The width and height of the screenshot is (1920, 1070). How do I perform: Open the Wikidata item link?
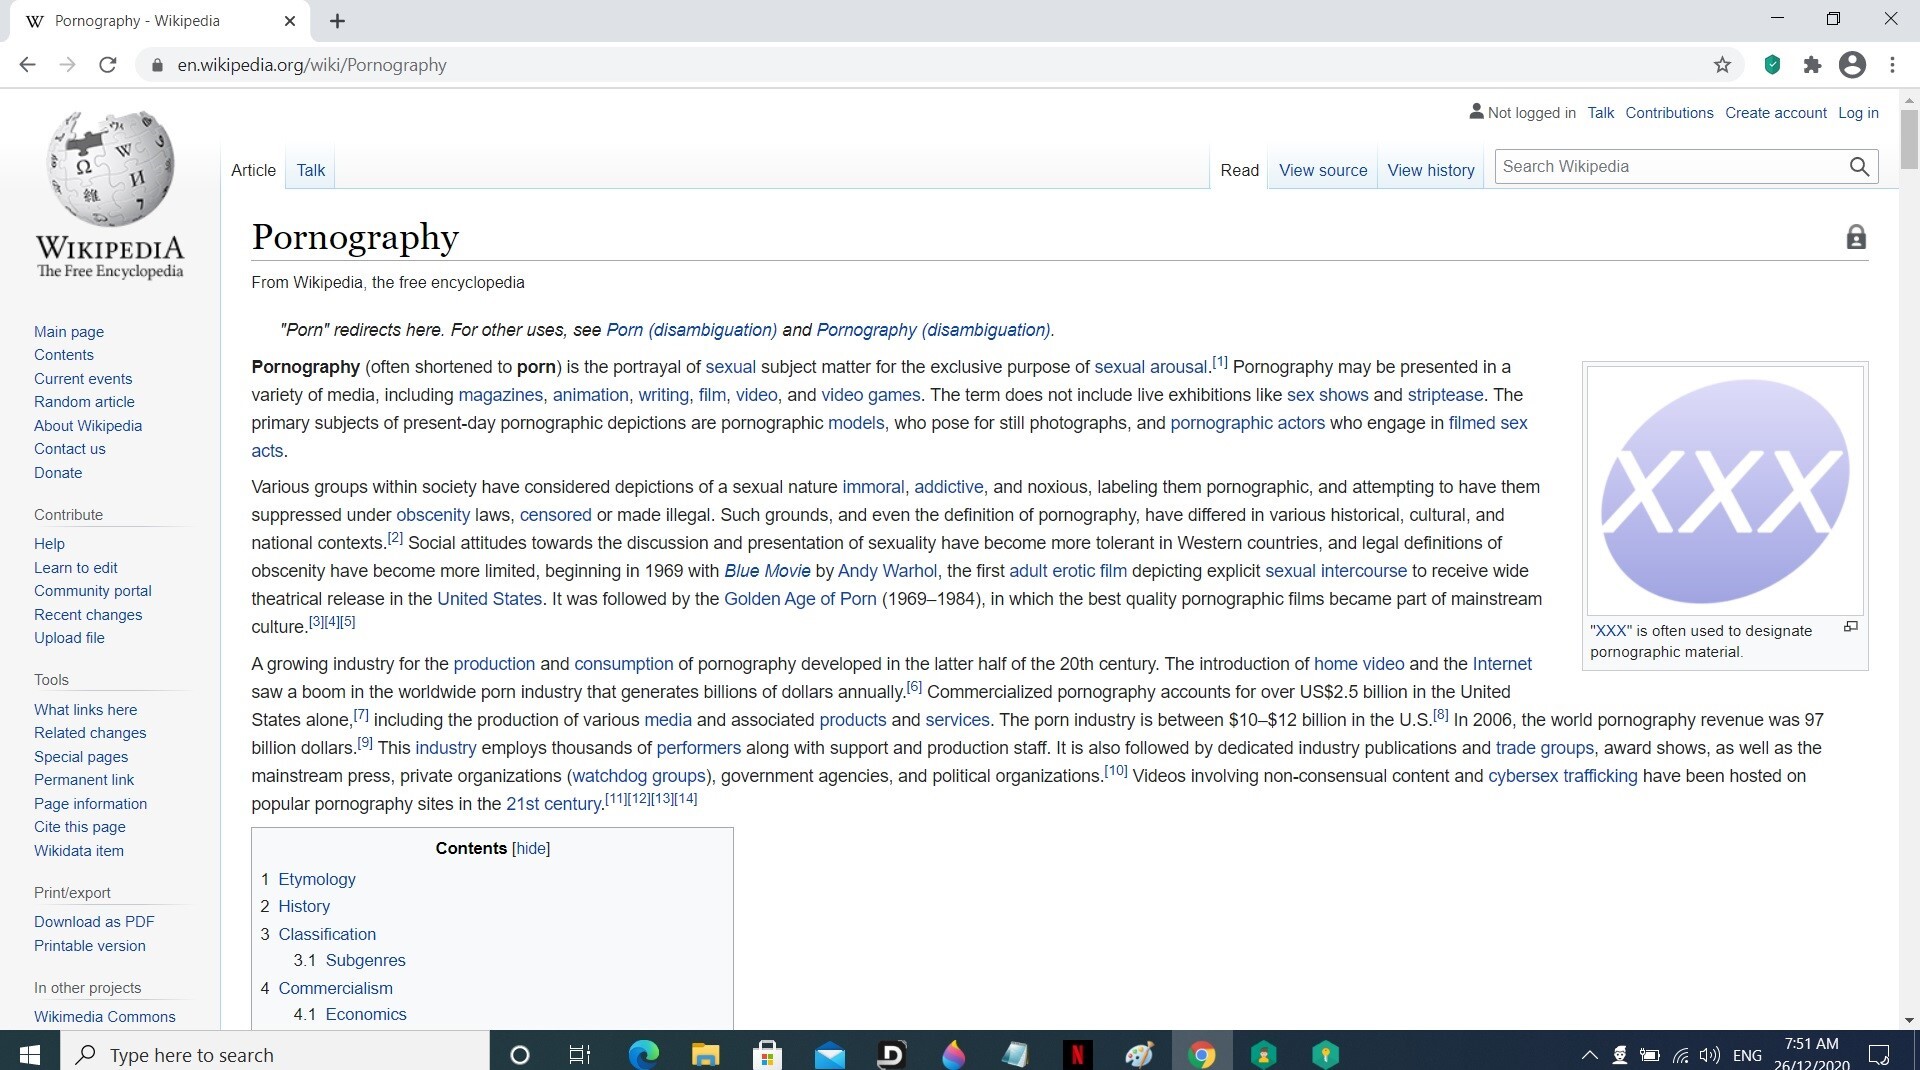pyautogui.click(x=79, y=851)
